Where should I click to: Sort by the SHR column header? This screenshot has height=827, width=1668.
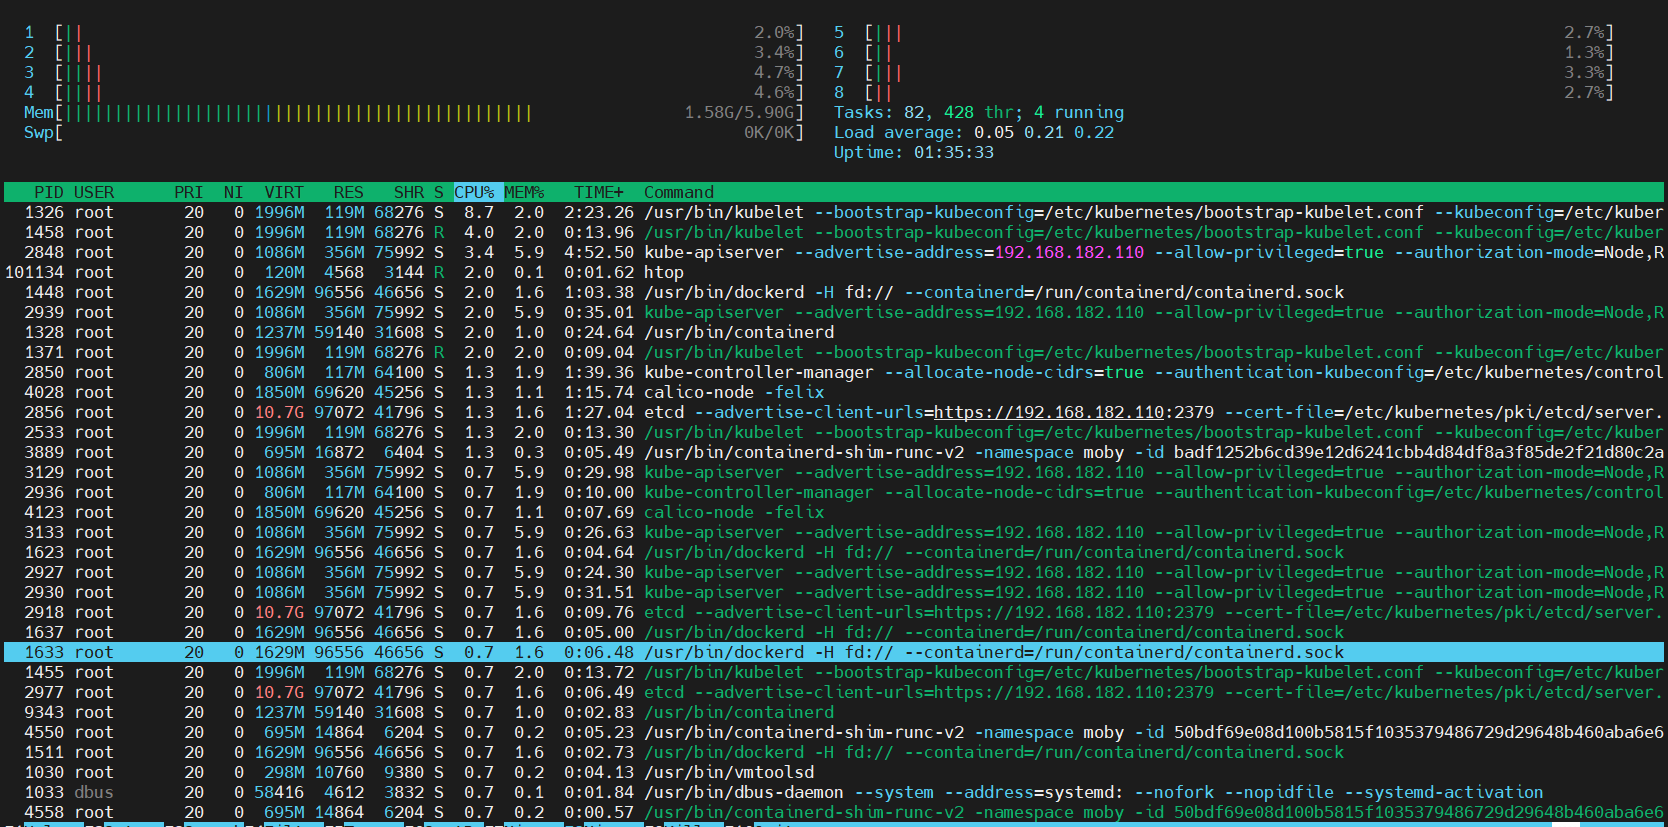tap(408, 192)
